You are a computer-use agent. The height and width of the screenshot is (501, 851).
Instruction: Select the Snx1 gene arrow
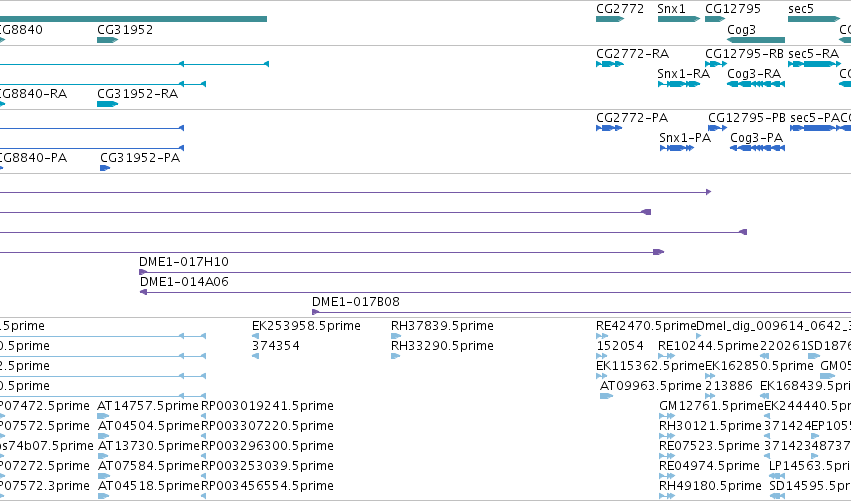[x=678, y=19]
